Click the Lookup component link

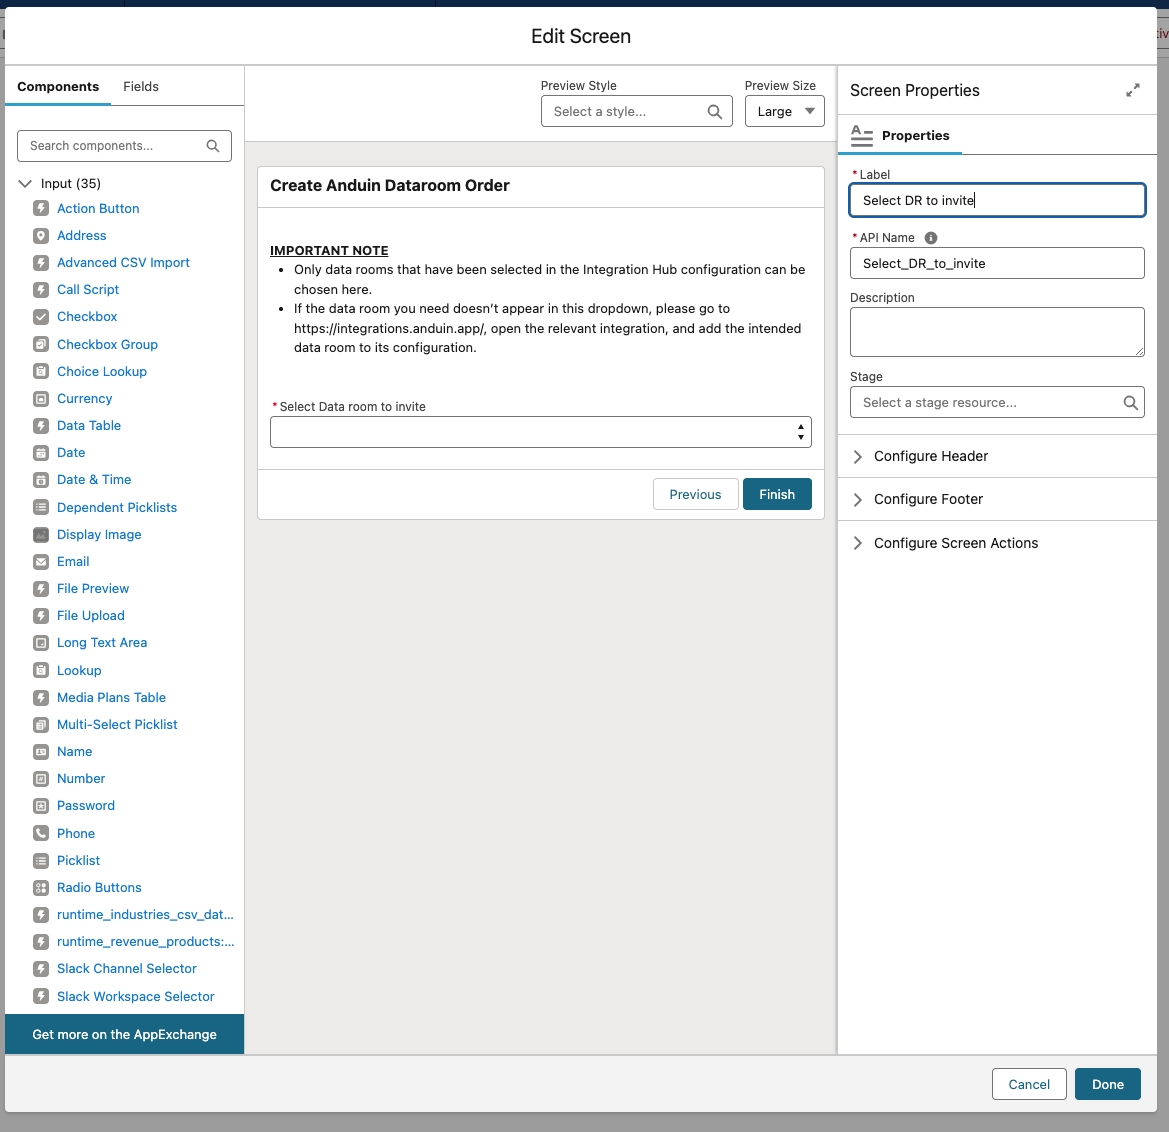click(x=79, y=670)
